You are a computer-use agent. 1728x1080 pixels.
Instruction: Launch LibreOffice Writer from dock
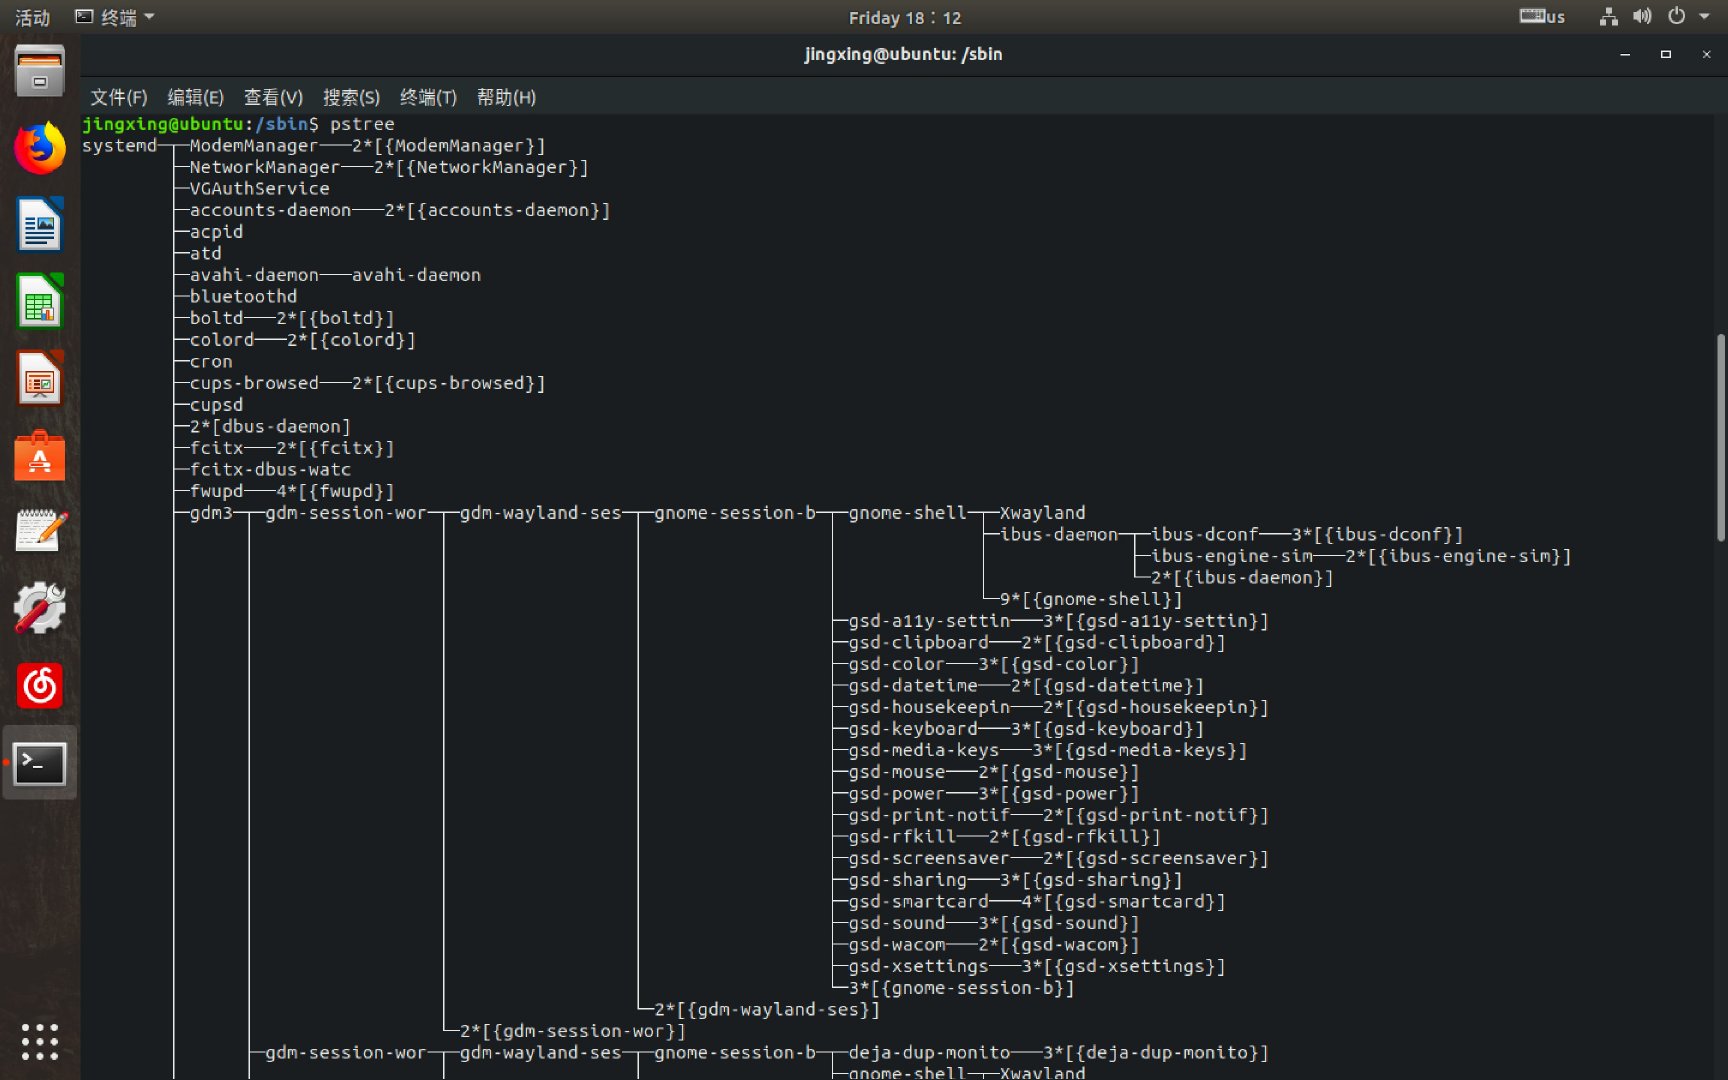[40, 225]
